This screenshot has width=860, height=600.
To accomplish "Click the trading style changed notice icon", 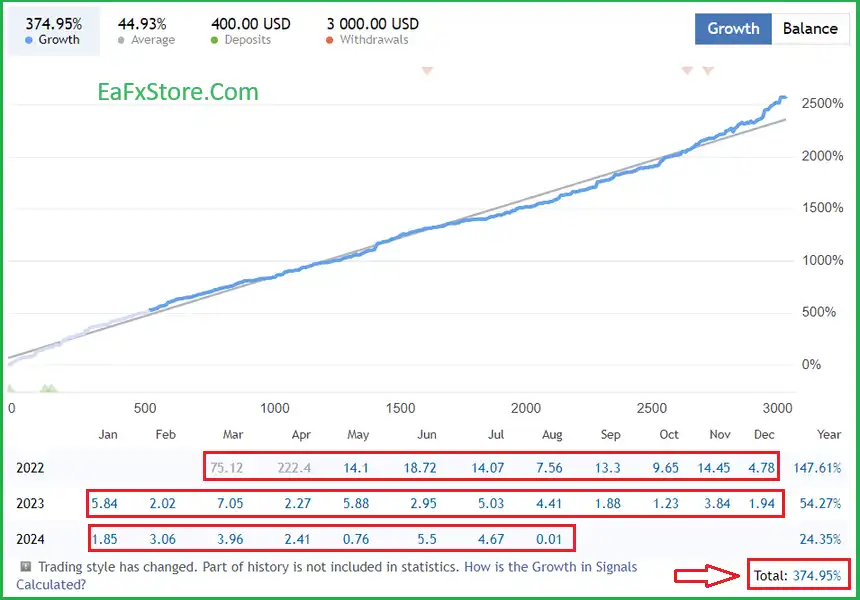I will coord(25,567).
